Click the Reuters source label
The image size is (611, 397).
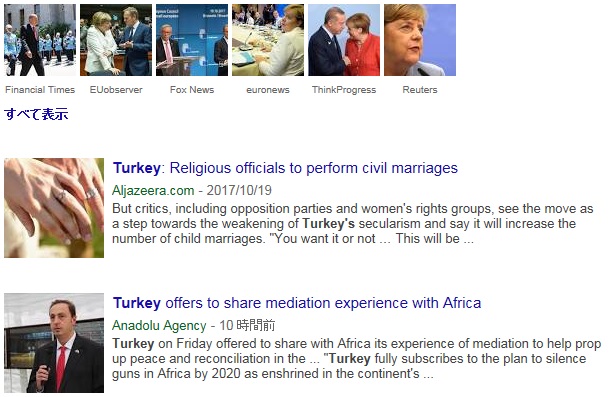[420, 90]
